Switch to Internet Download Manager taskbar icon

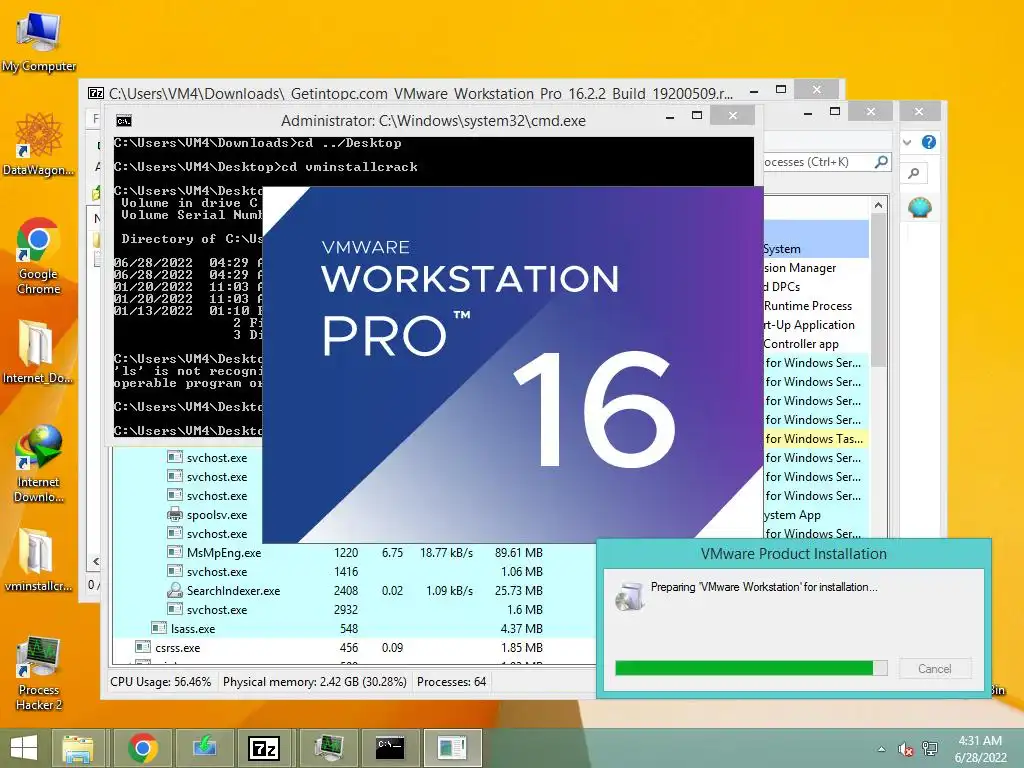[x=204, y=748]
